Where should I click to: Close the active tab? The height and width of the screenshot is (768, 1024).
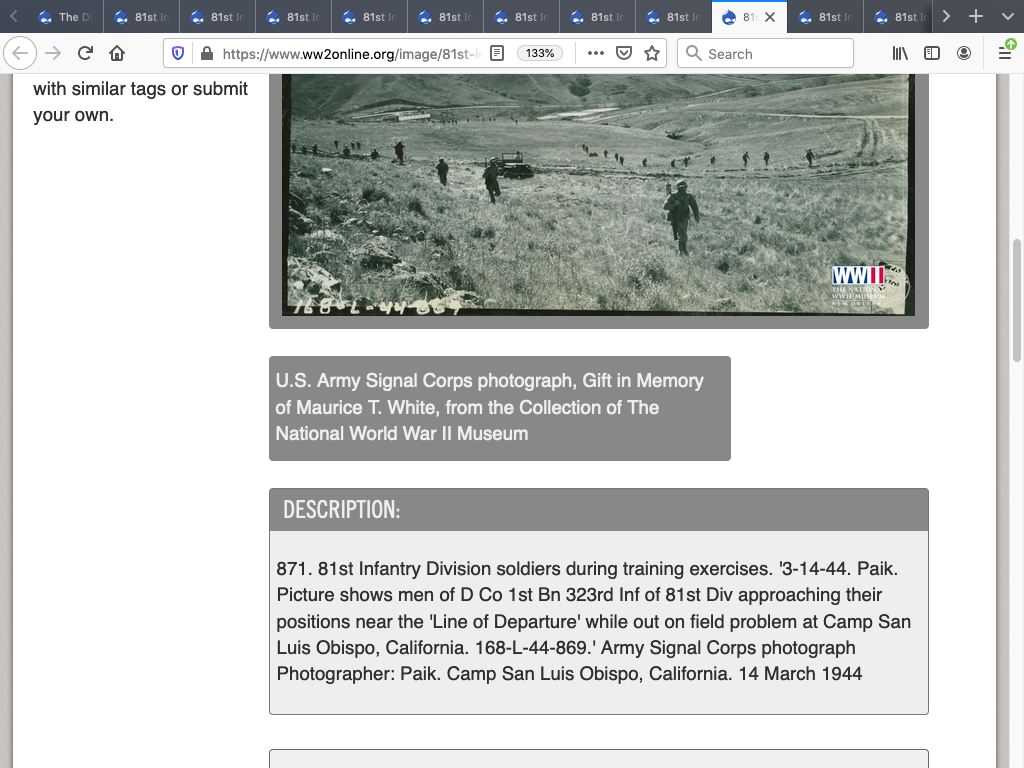(770, 16)
